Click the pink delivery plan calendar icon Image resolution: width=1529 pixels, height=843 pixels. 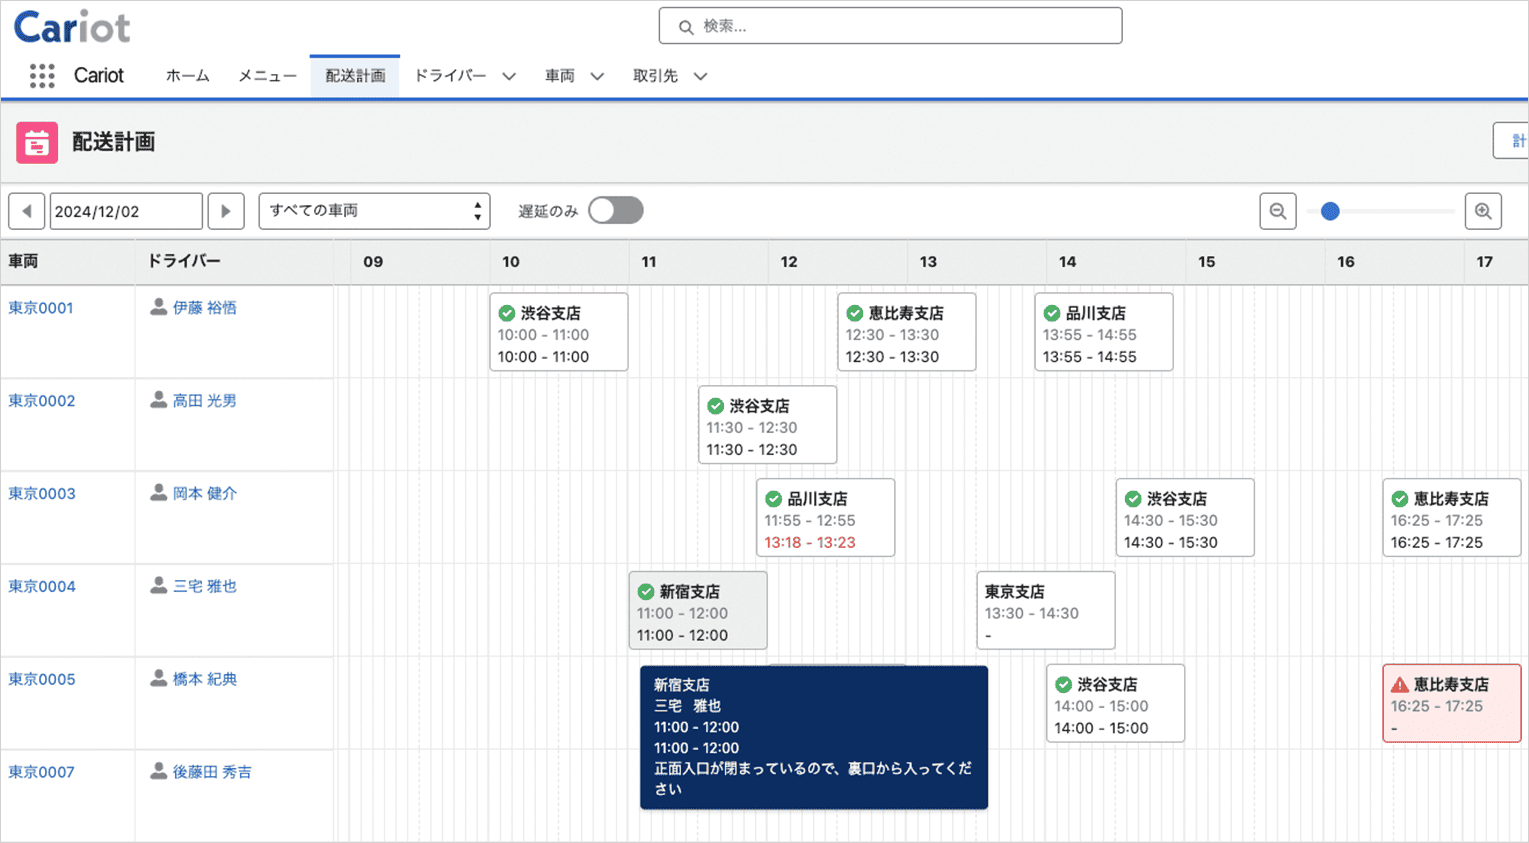click(37, 143)
